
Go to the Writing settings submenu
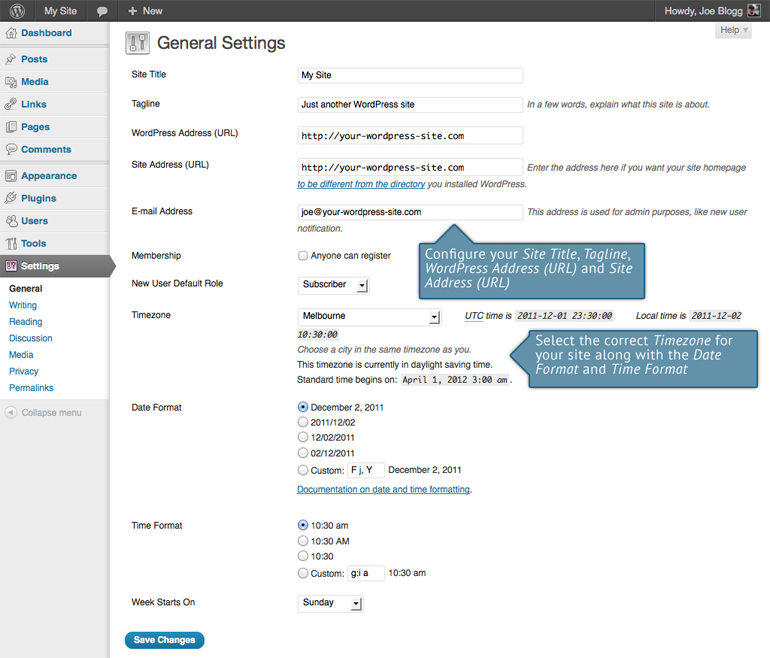tap(23, 305)
